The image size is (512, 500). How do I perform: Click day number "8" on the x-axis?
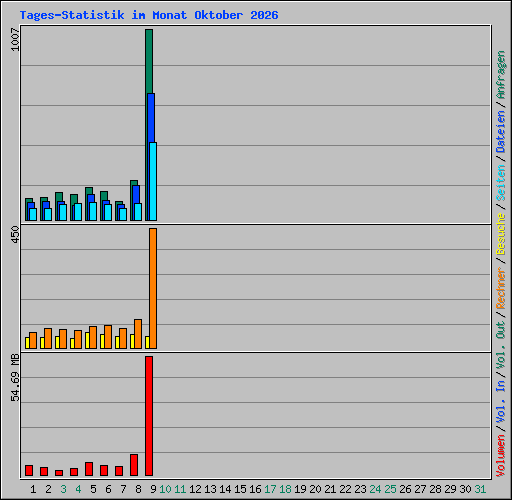[x=138, y=489]
